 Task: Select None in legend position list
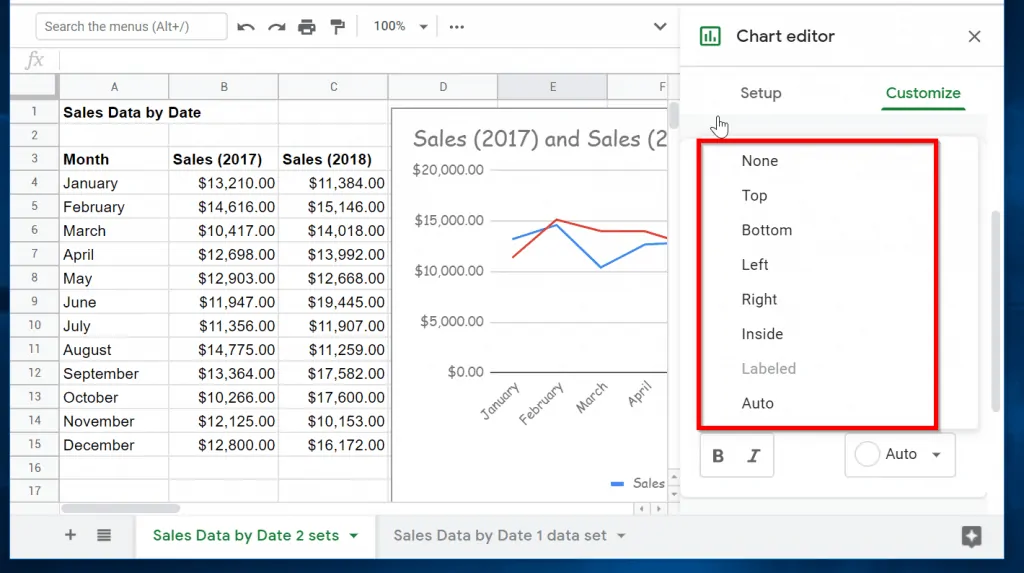[759, 161]
